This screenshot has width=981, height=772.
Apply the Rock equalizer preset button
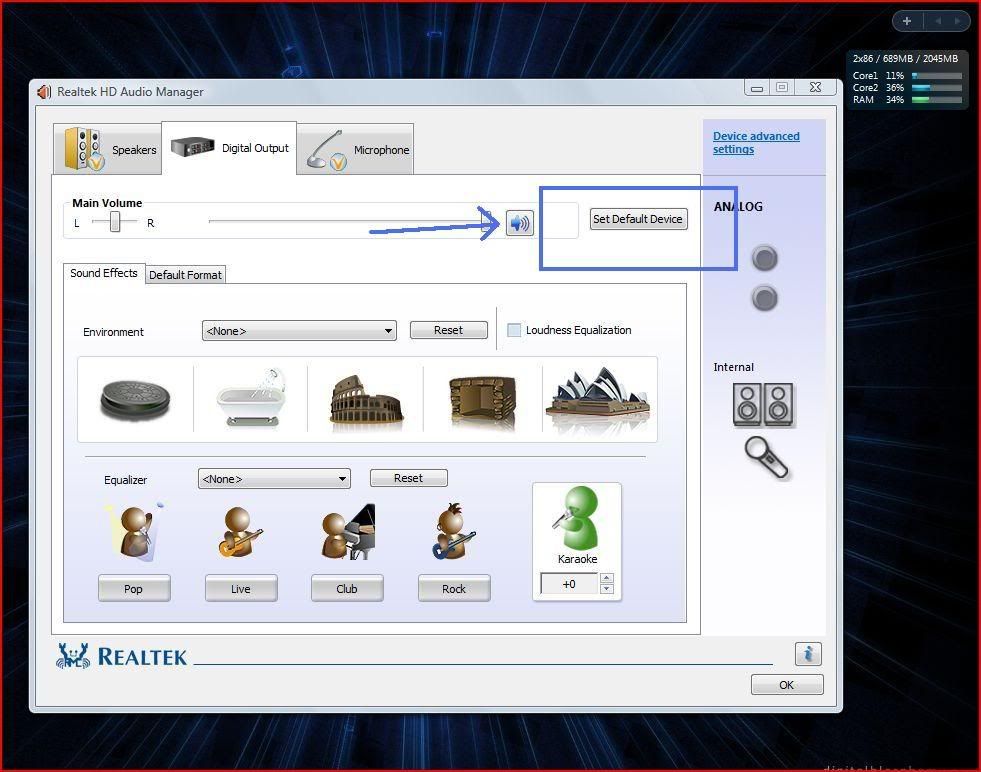pyautogui.click(x=454, y=588)
